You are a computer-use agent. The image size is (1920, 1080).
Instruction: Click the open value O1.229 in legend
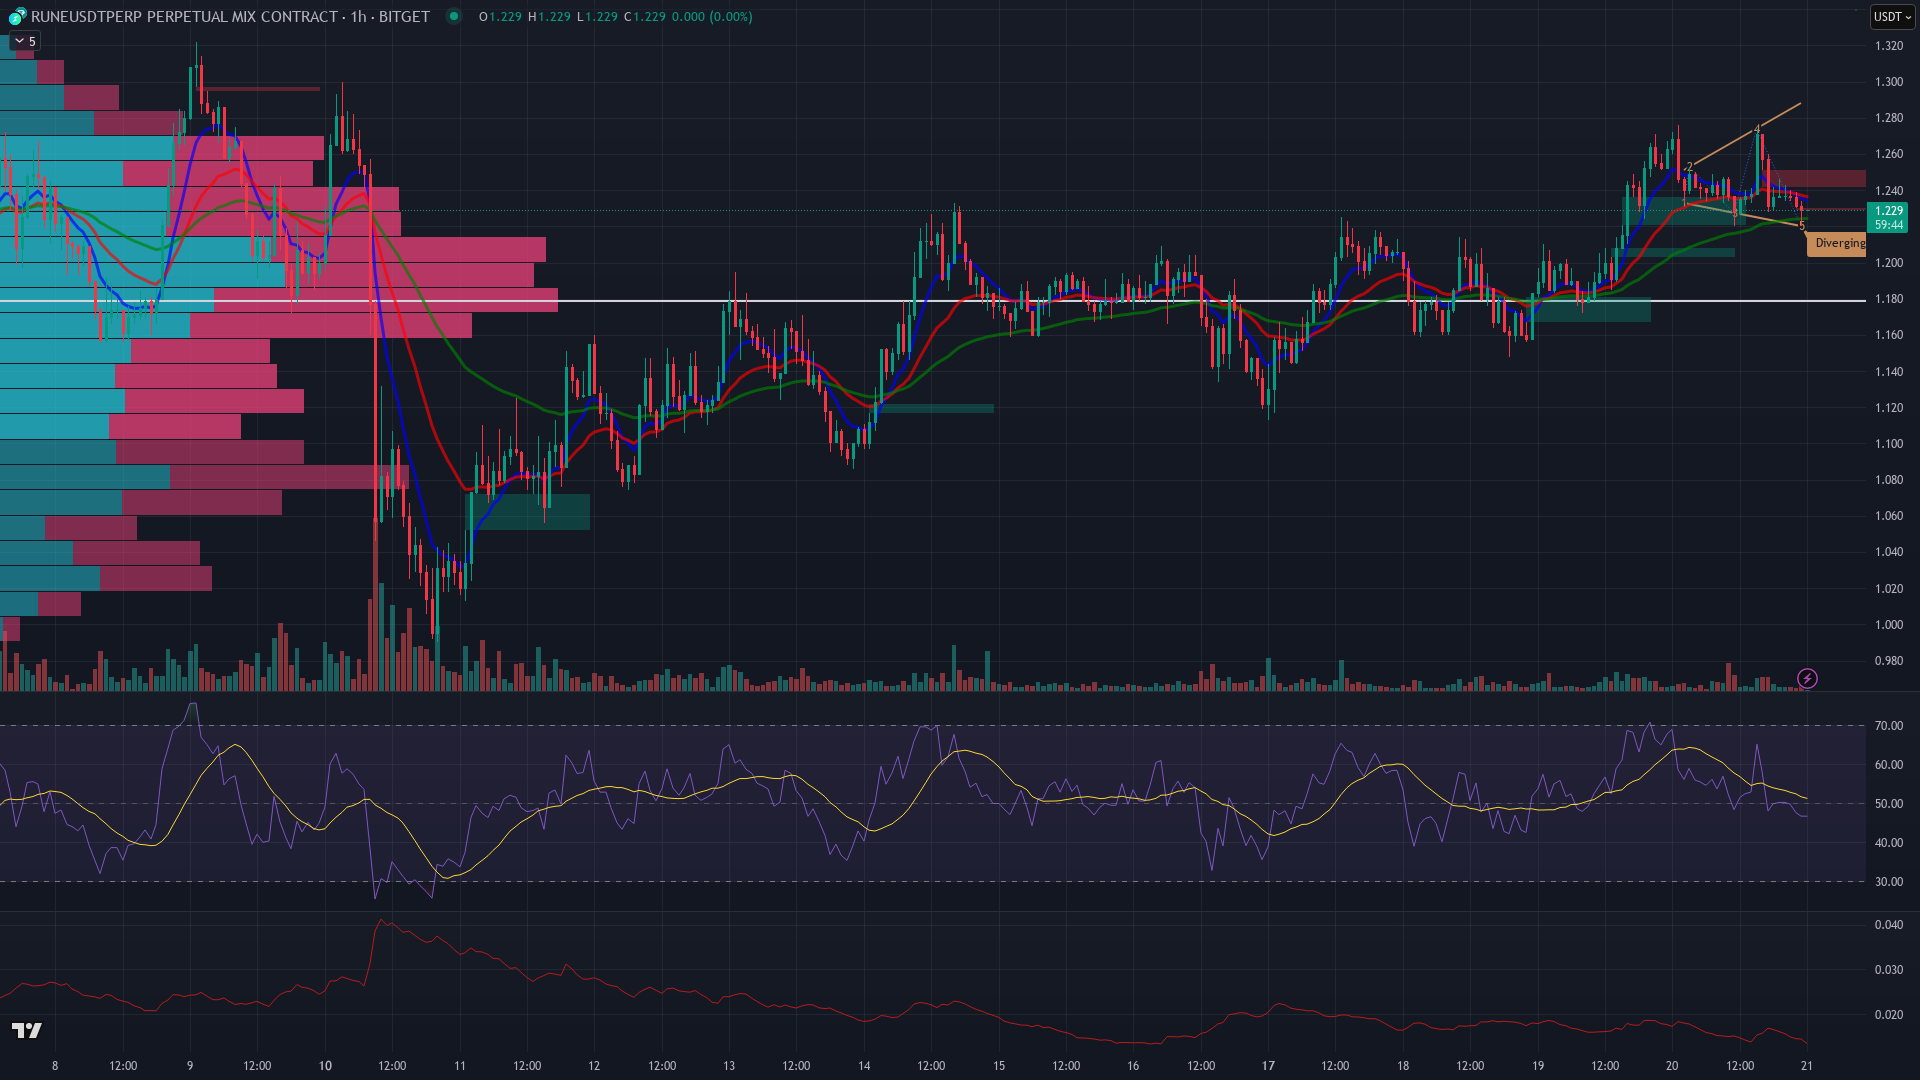click(x=500, y=16)
